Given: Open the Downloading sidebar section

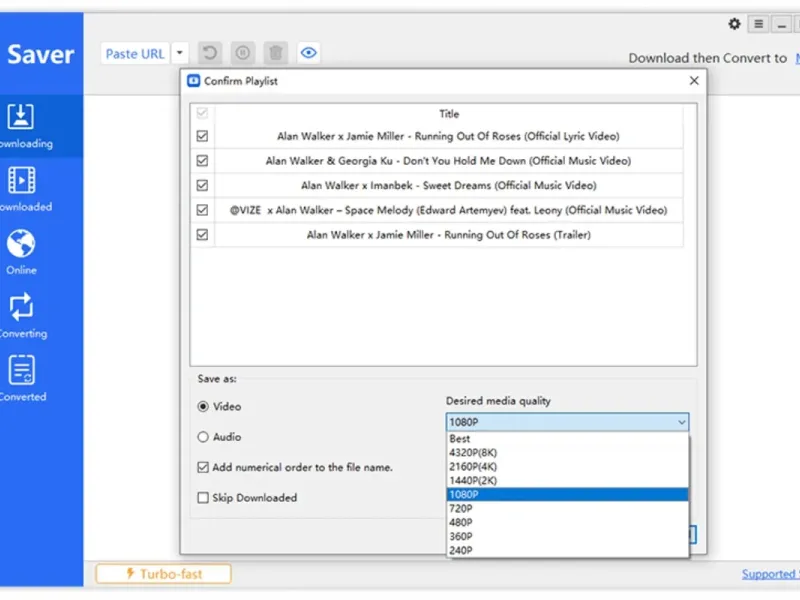Looking at the screenshot, I should tap(21, 125).
